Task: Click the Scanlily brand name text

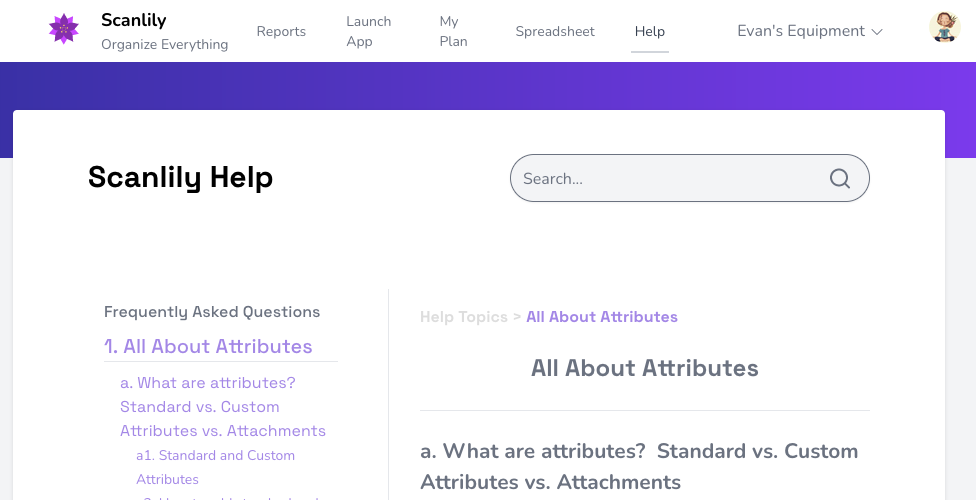Action: (133, 20)
